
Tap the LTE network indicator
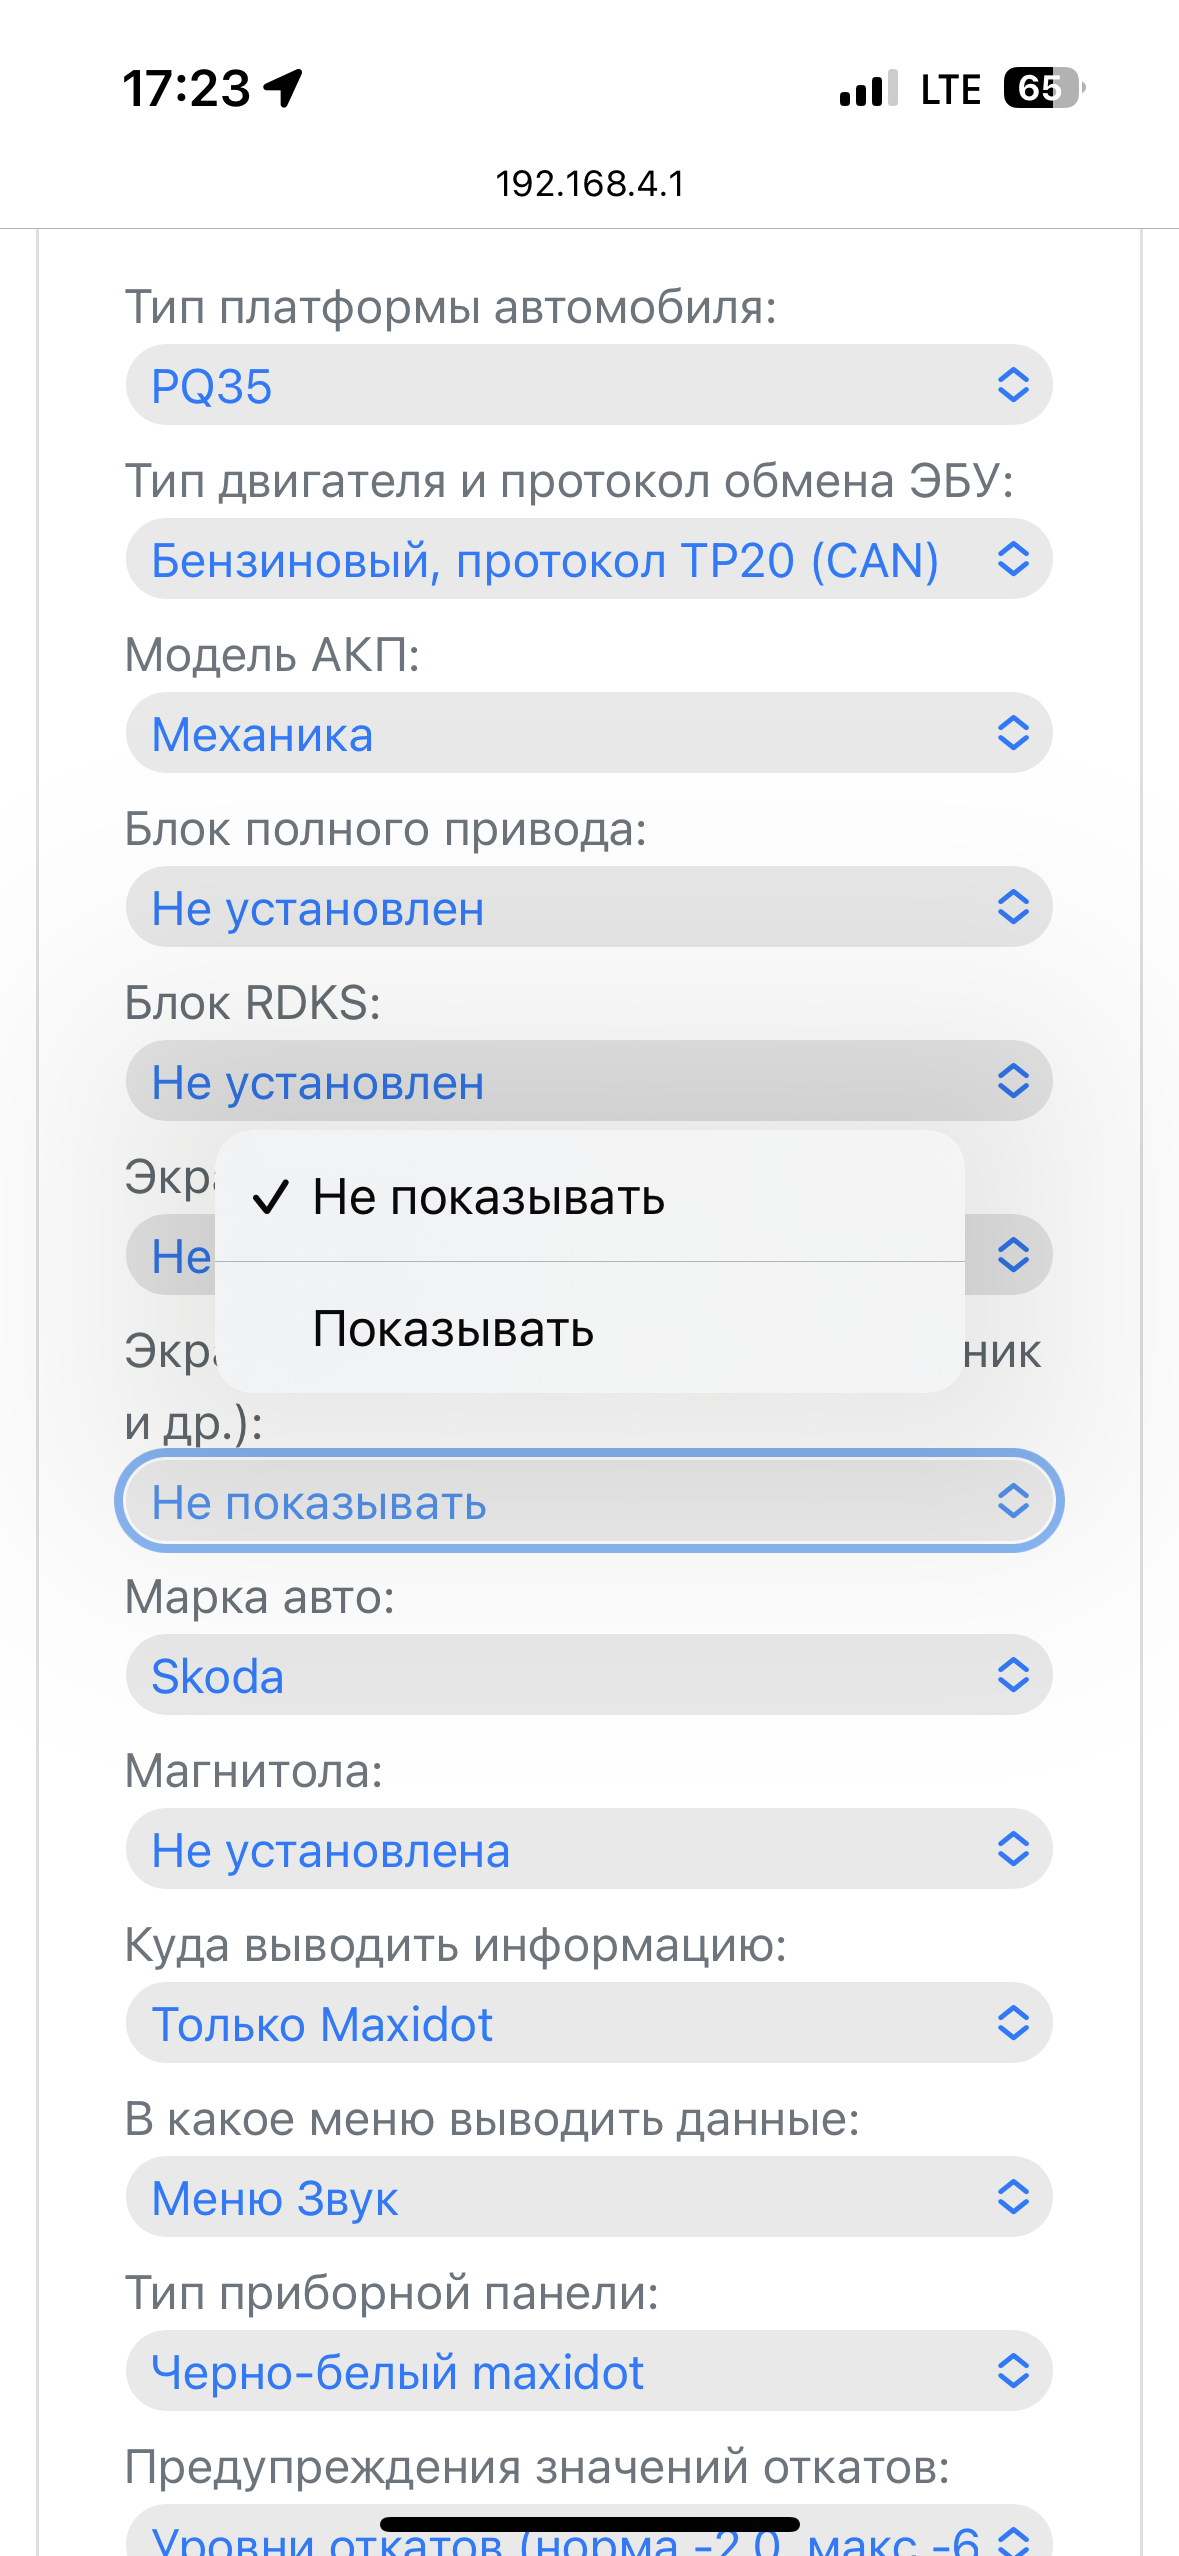951,89
